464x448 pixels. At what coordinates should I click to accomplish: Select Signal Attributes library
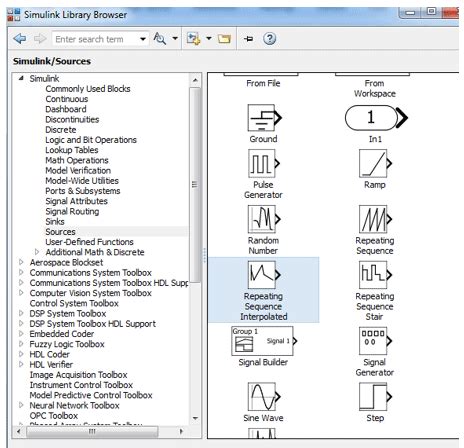76,201
